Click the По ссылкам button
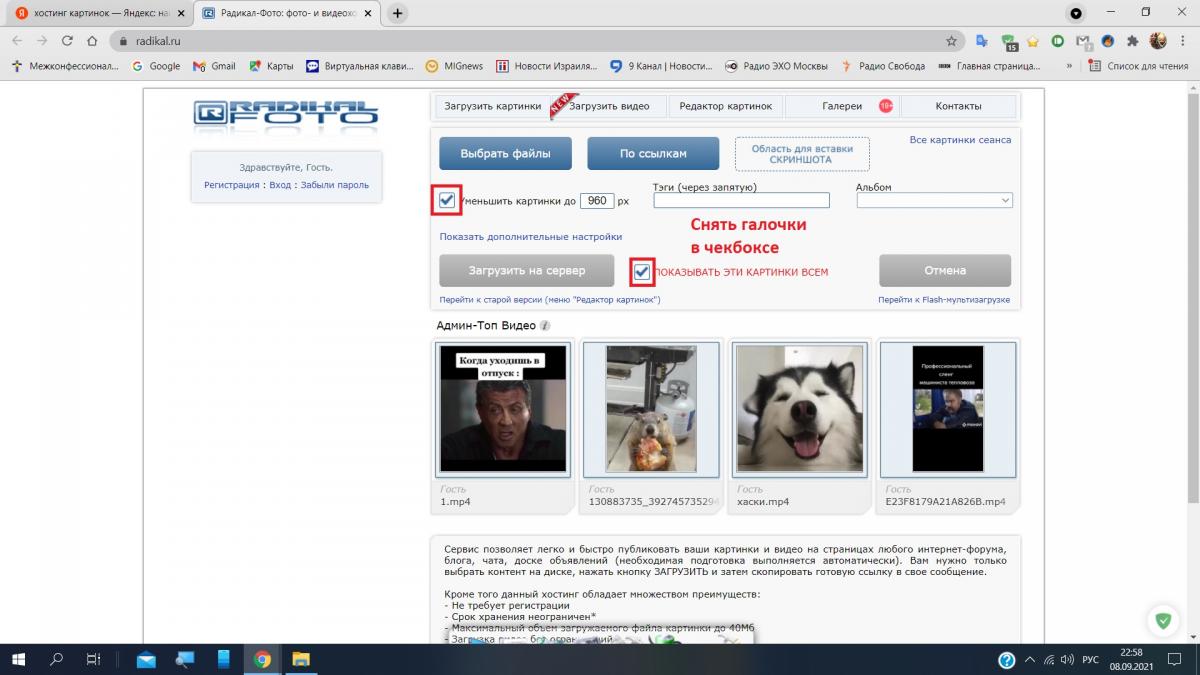 653,154
